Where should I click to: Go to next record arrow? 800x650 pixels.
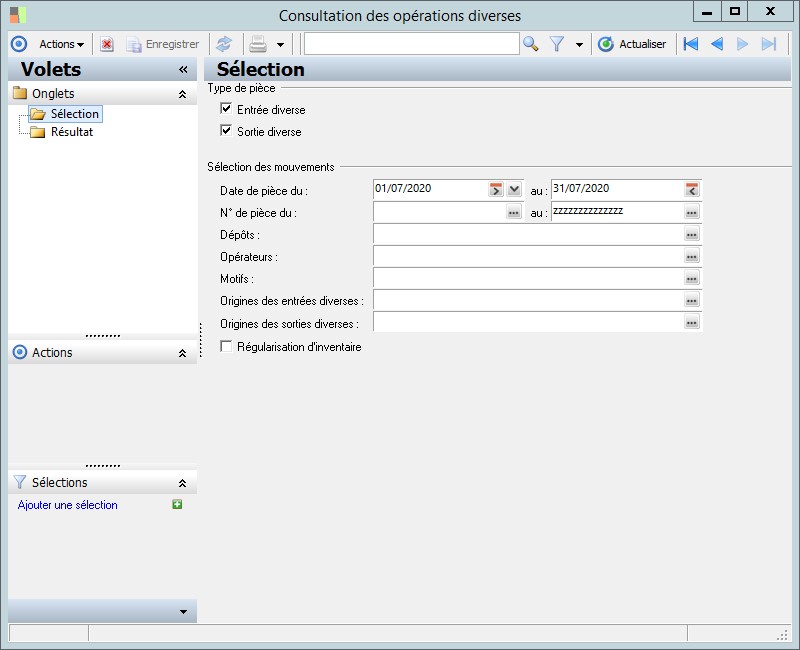(742, 44)
